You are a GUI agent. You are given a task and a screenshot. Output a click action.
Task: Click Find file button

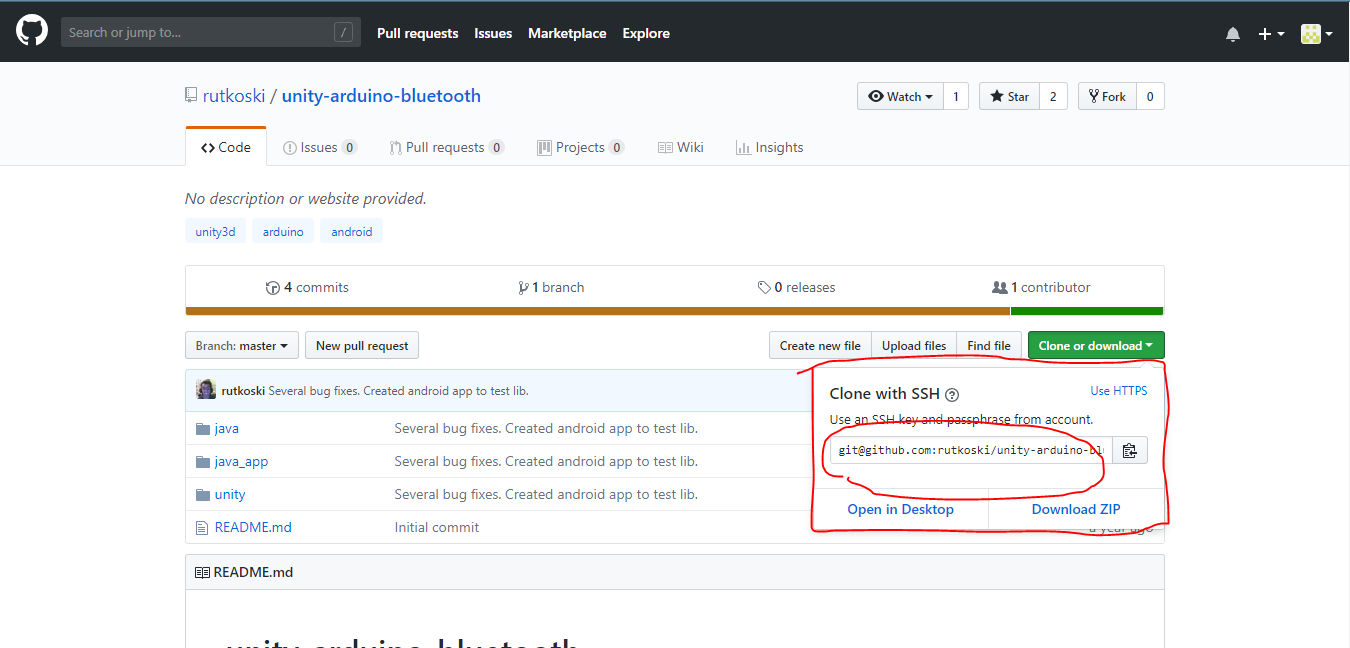[x=989, y=346]
